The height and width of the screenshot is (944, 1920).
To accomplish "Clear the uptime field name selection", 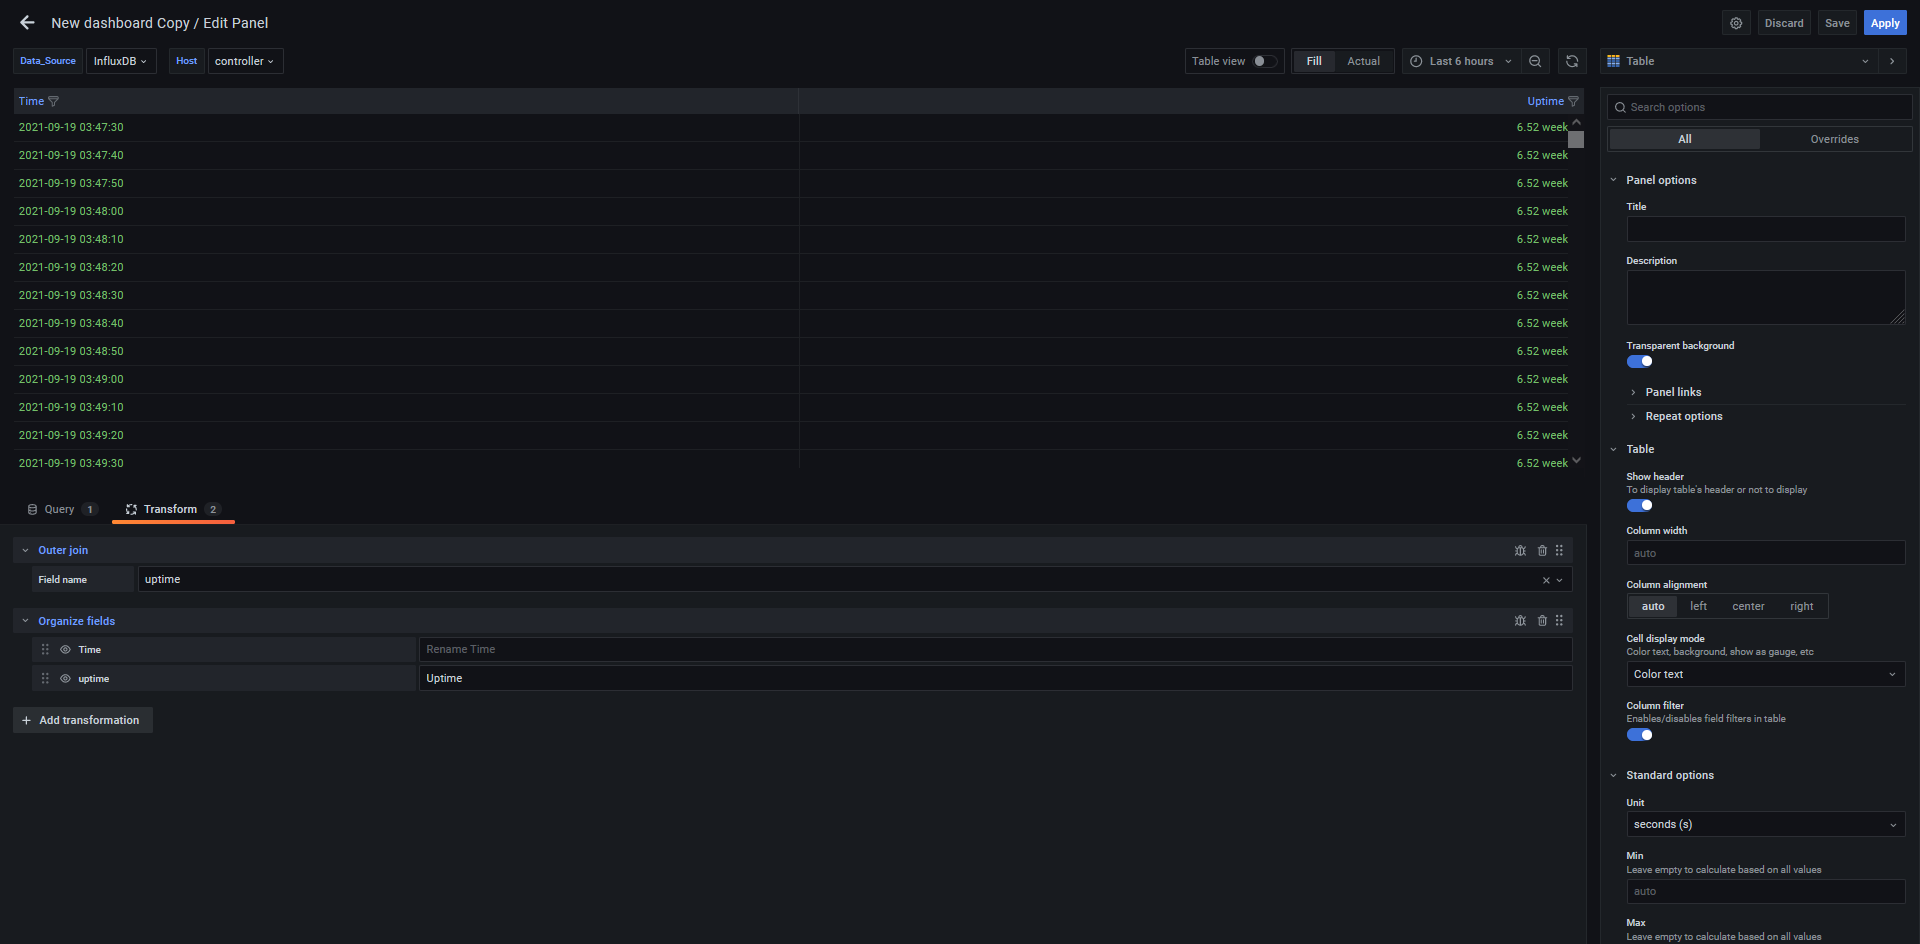I will [1546, 580].
